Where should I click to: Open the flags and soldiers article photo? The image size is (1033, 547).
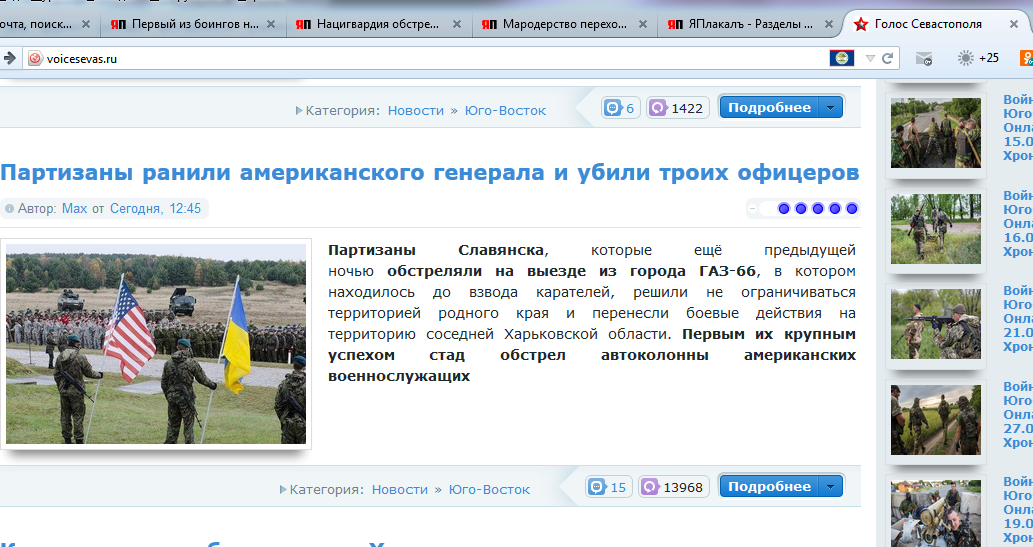(x=156, y=344)
